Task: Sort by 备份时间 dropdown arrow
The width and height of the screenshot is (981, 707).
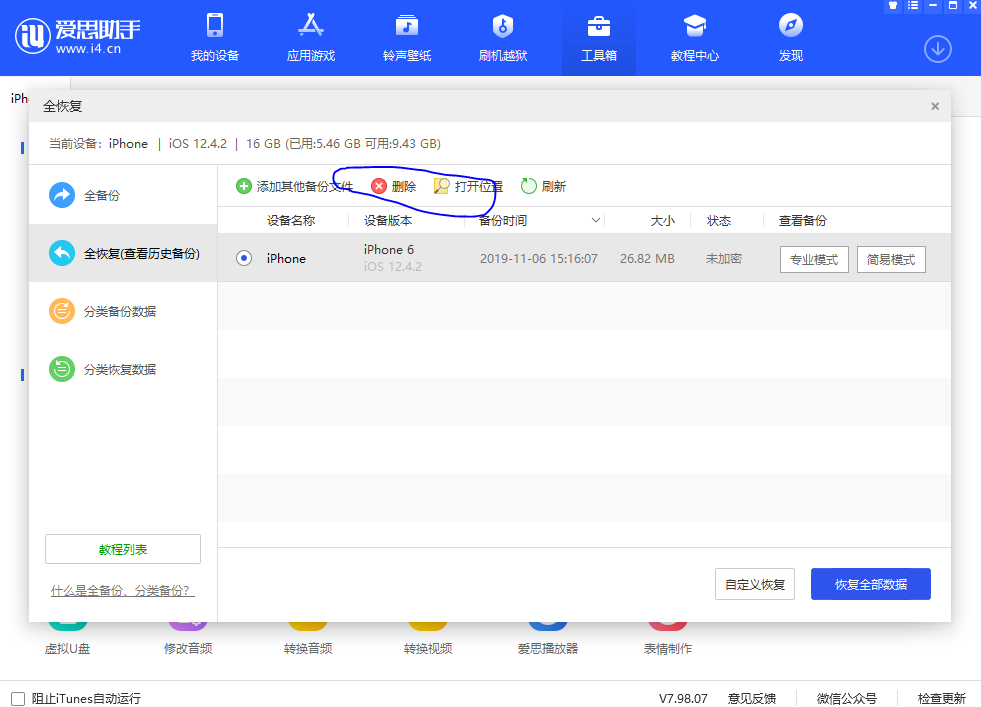Action: (x=596, y=220)
